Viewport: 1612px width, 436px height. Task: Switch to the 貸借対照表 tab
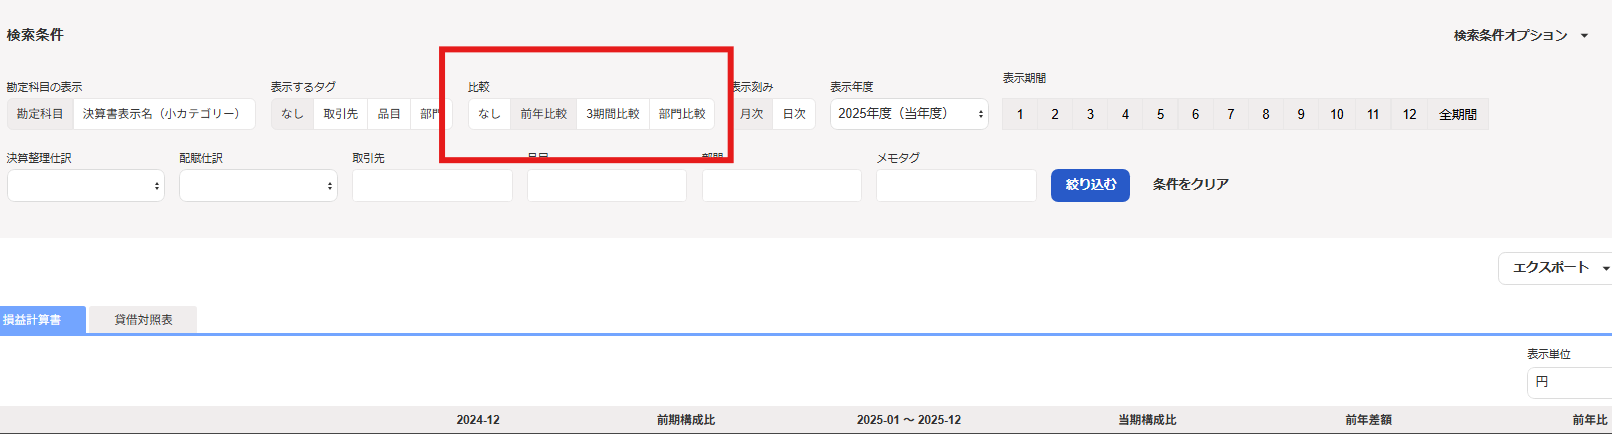click(143, 320)
